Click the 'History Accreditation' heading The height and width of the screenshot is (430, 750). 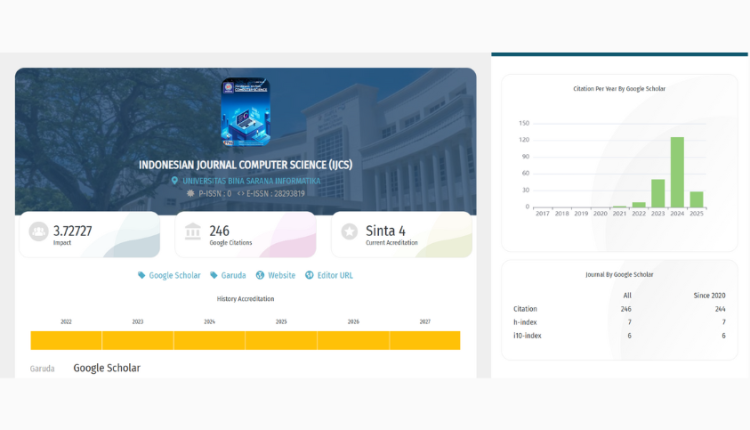245,299
